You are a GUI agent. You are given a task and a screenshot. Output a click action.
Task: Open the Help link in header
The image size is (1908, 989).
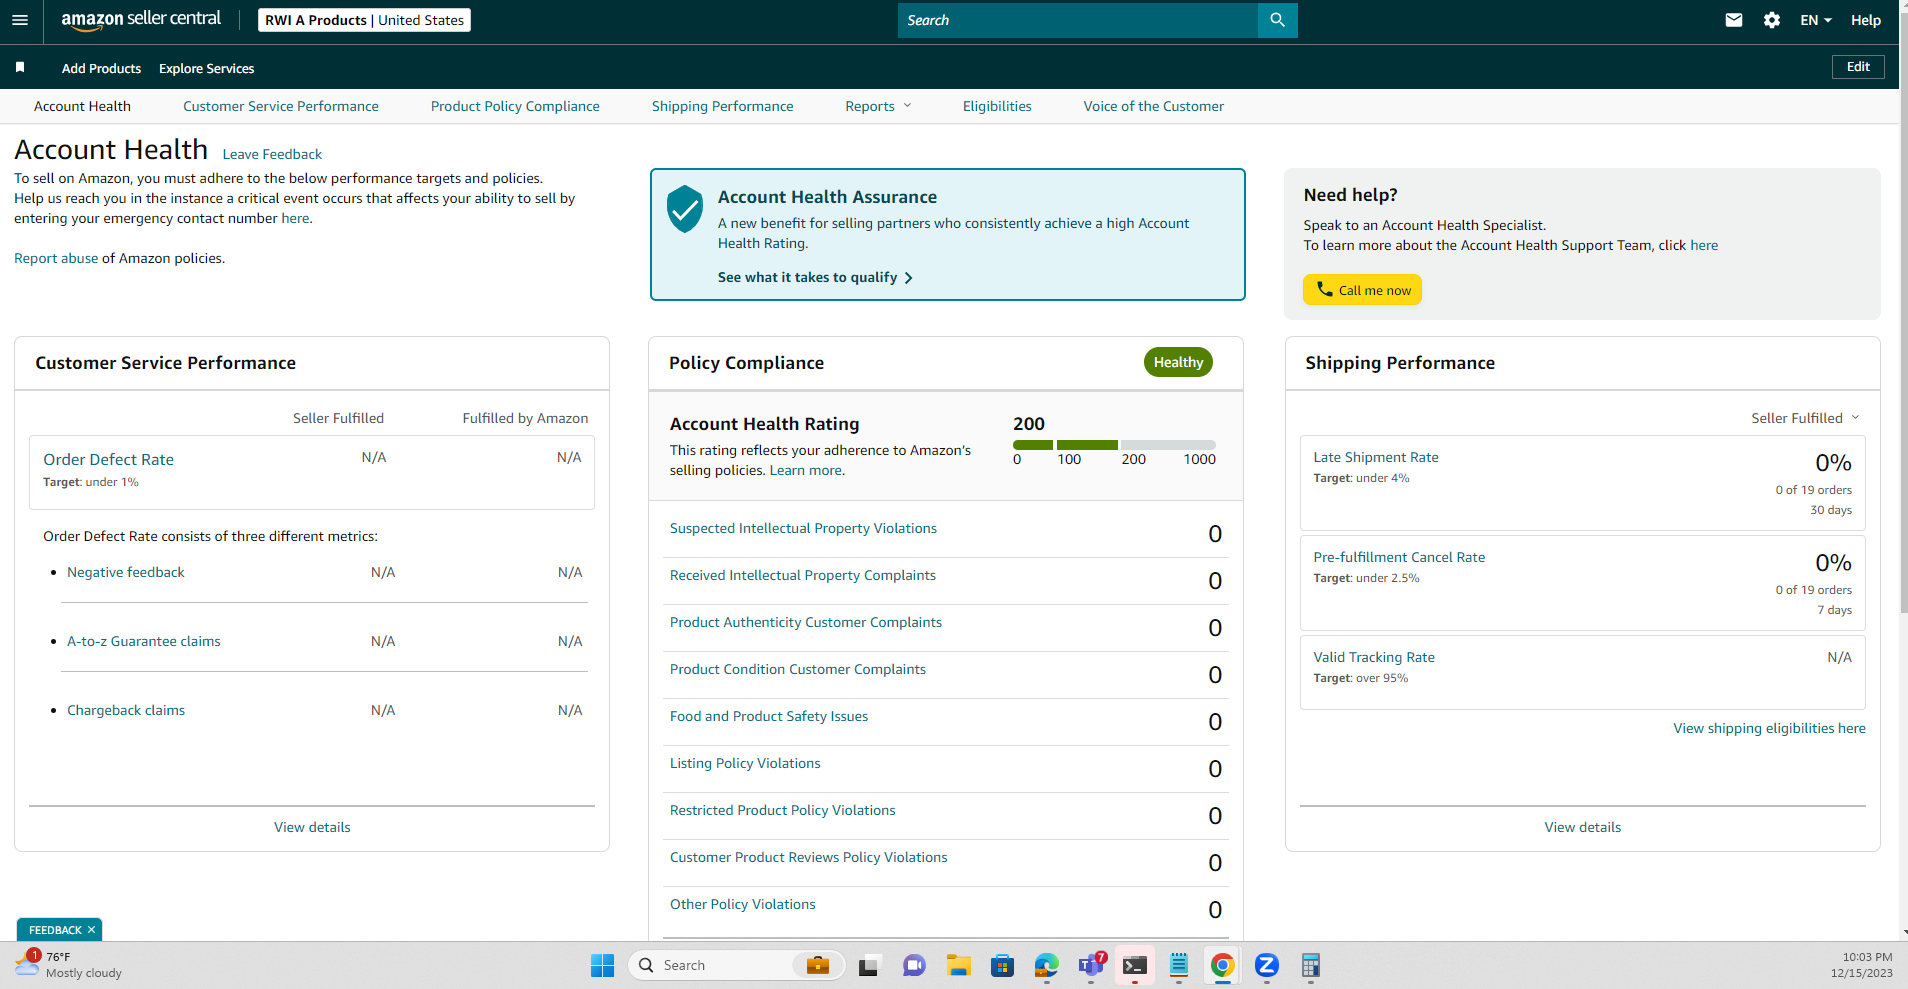point(1865,20)
